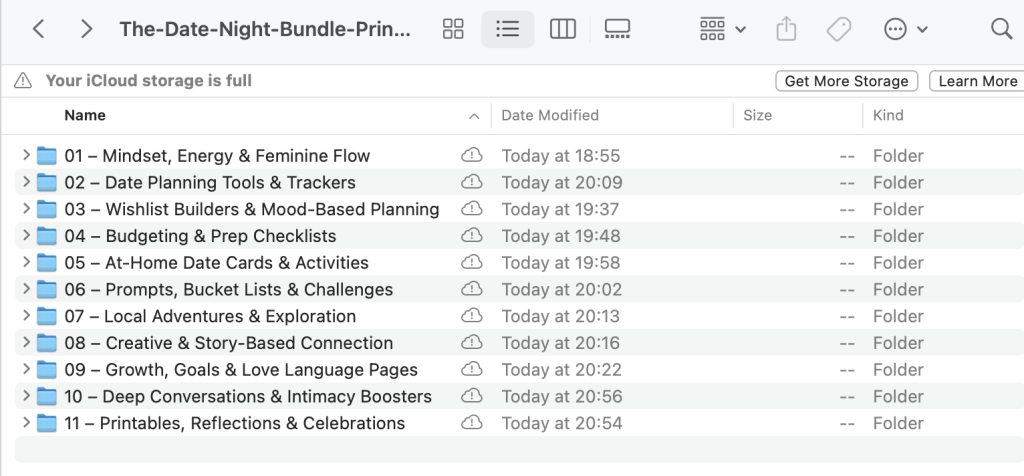Click the Learn More button
The image size is (1024, 476).
[x=977, y=81]
